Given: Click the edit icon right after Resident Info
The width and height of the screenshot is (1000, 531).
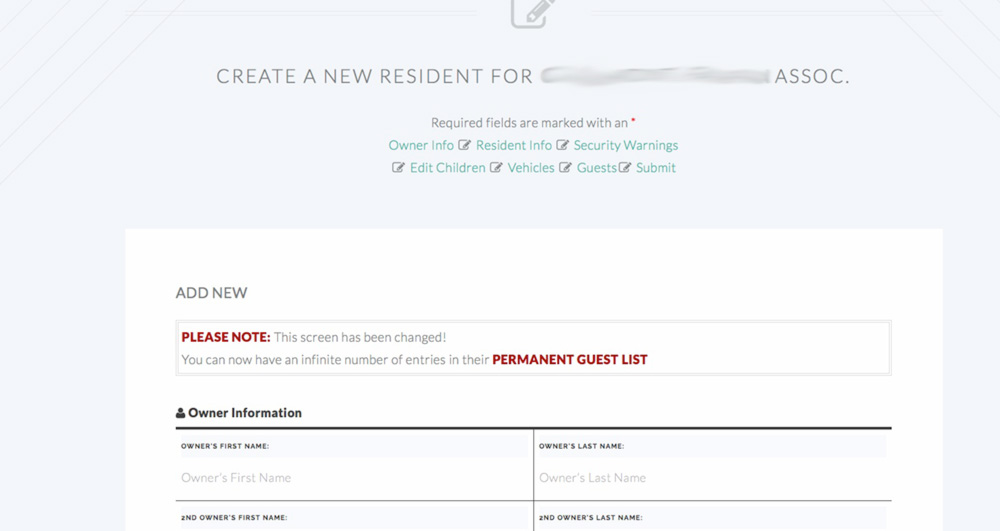Looking at the screenshot, I should pyautogui.click(x=562, y=145).
